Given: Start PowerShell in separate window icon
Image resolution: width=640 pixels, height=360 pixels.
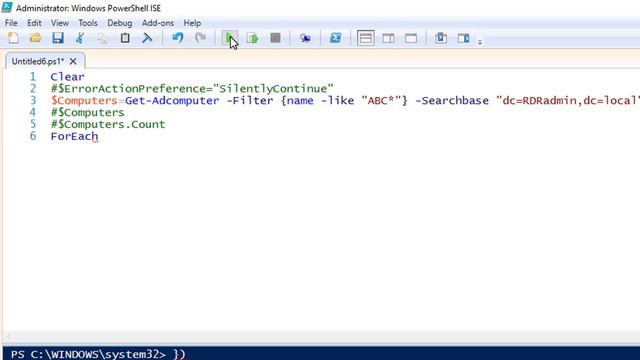Looking at the screenshot, I should tap(336, 38).
